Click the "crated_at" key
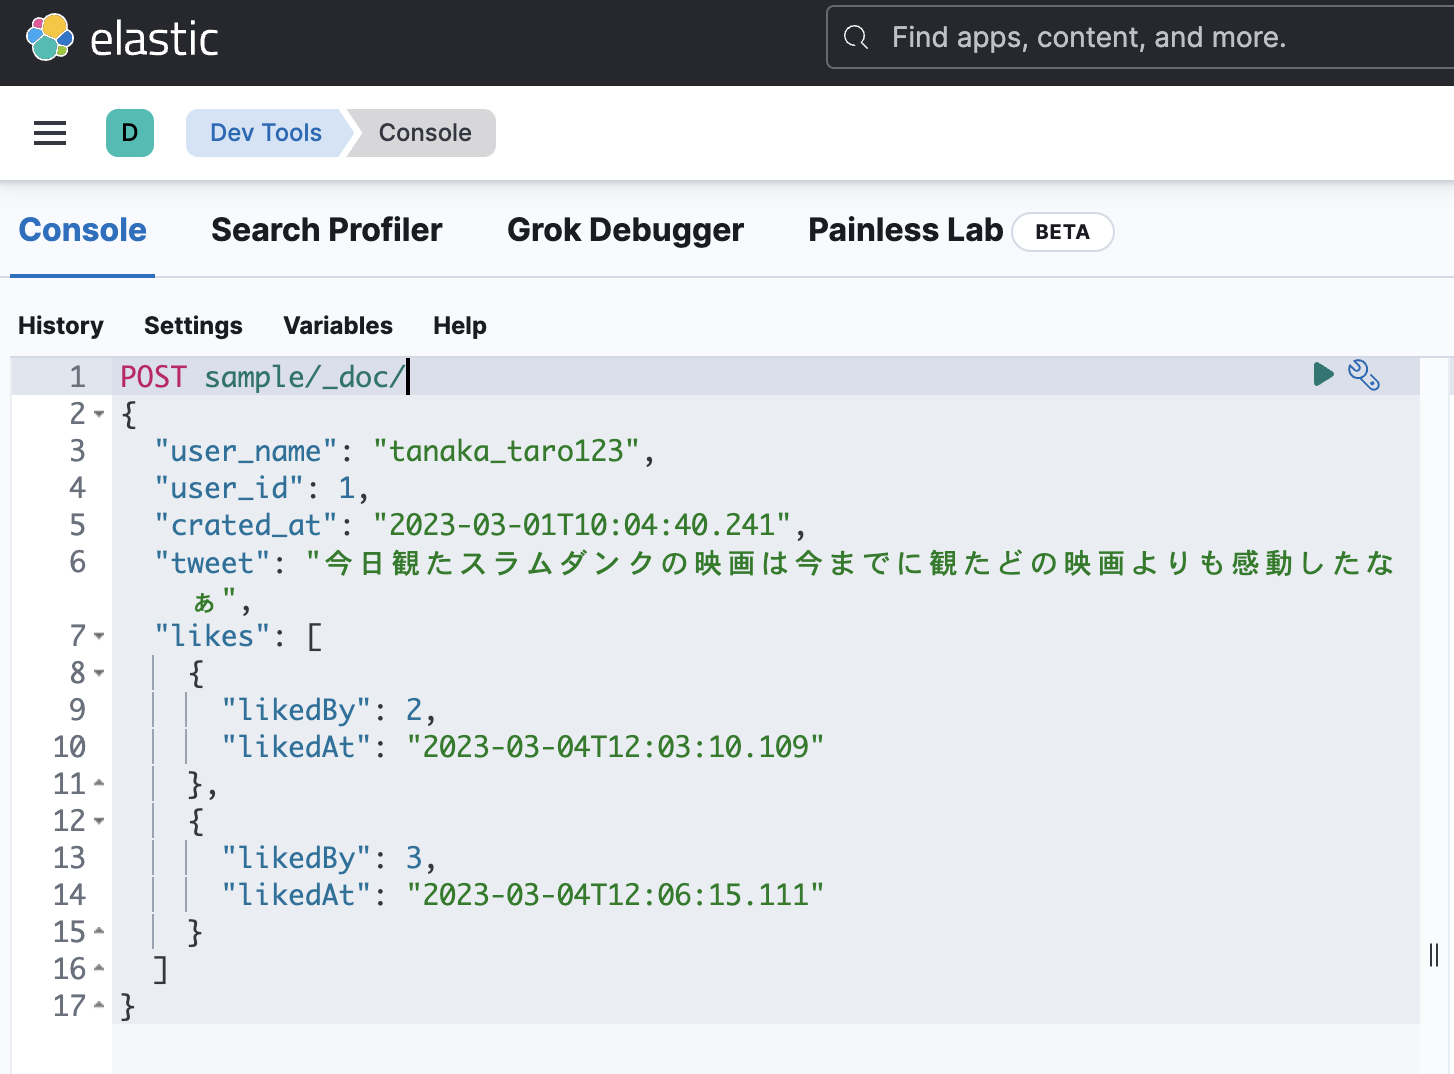This screenshot has width=1454, height=1074. [246, 525]
